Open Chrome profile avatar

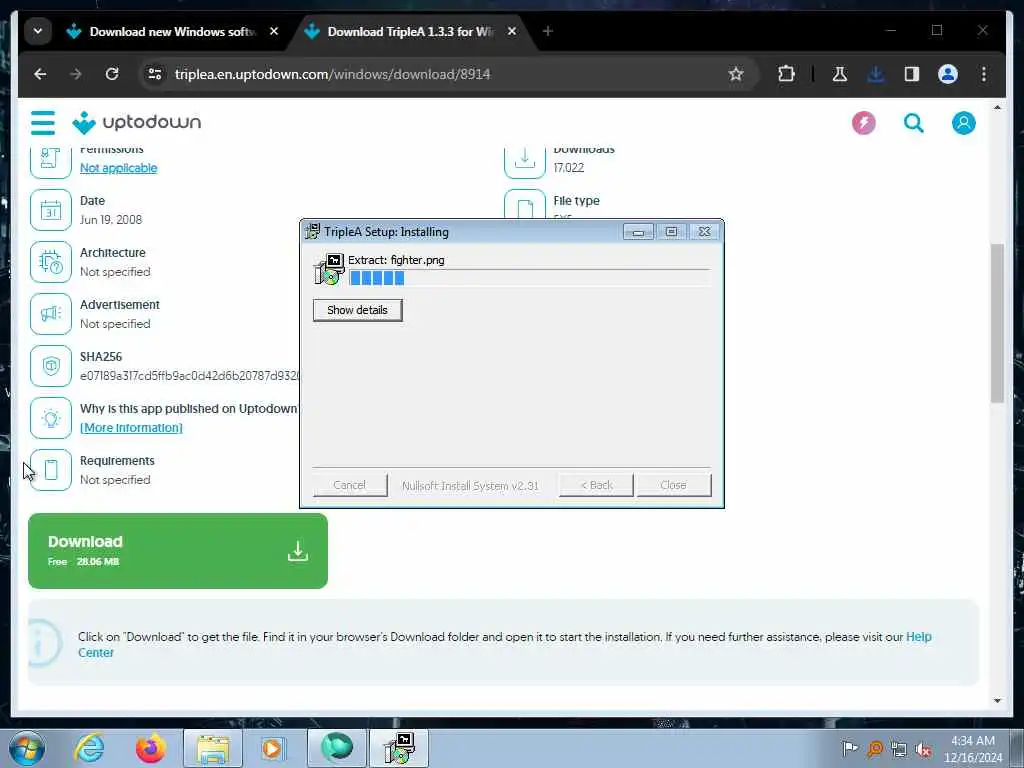948,74
